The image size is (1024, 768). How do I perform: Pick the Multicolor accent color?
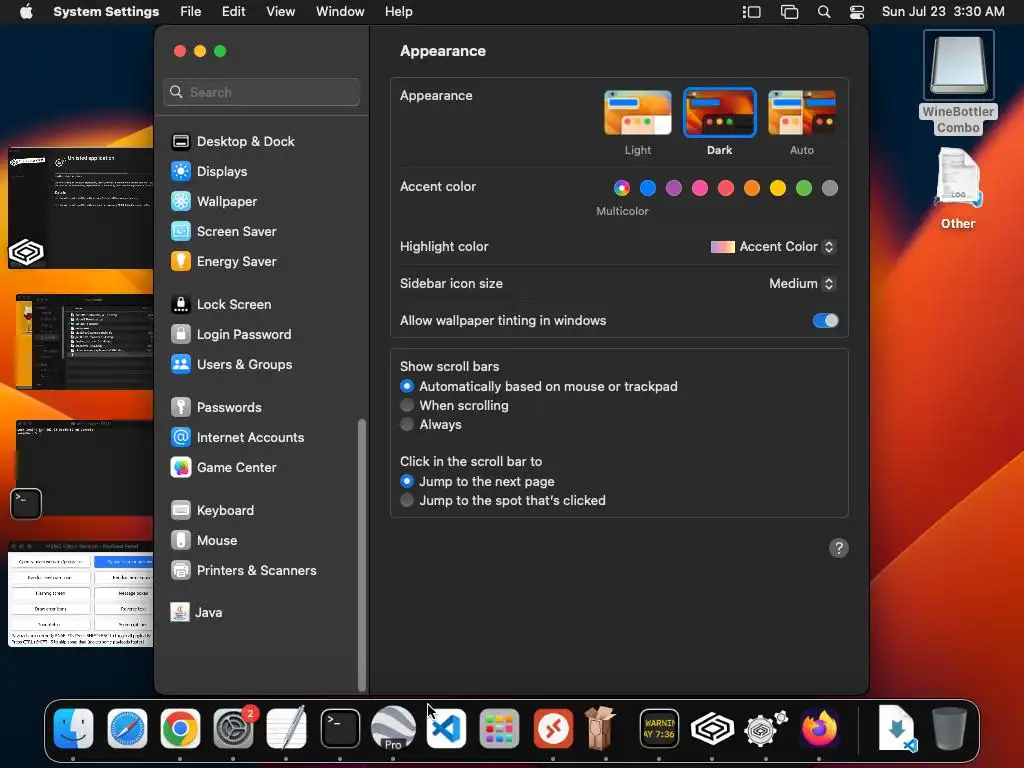[622, 188]
